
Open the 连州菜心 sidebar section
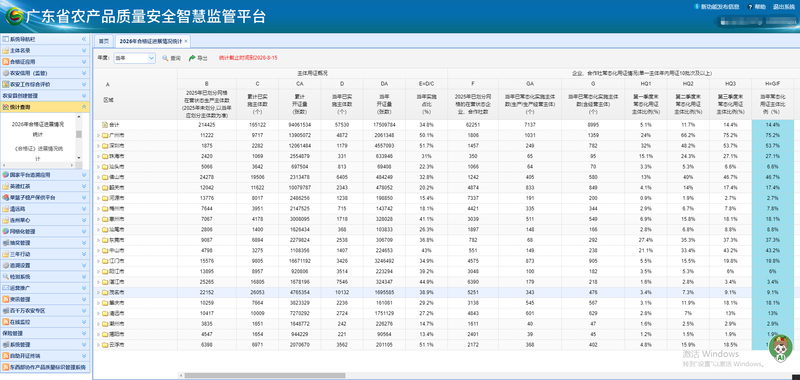coord(45,220)
